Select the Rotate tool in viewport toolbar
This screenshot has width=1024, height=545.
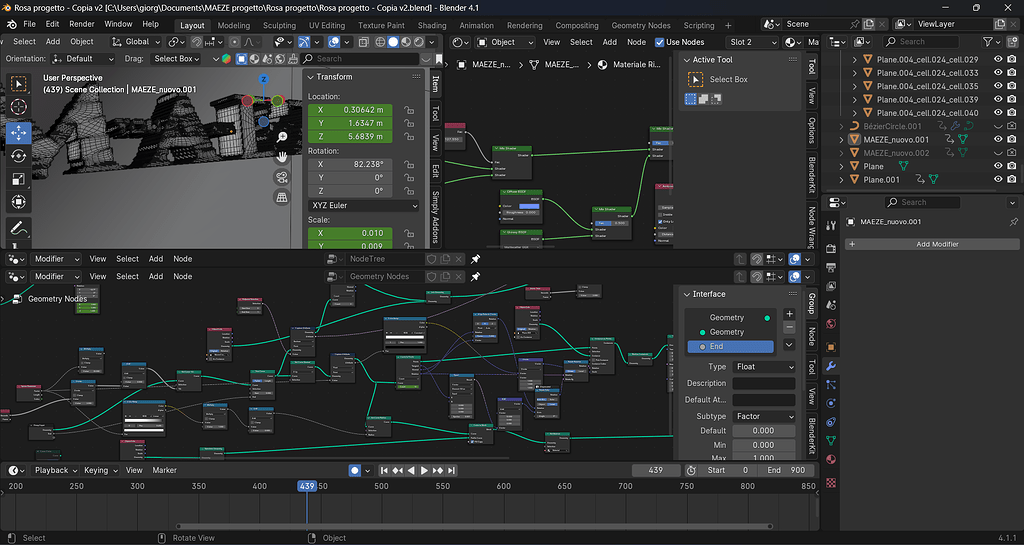click(x=18, y=156)
